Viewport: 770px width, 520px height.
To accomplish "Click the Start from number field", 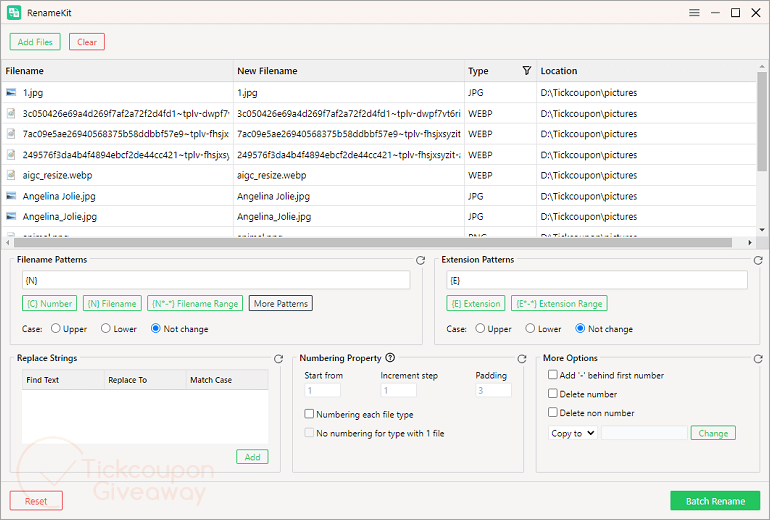I will (322, 390).
